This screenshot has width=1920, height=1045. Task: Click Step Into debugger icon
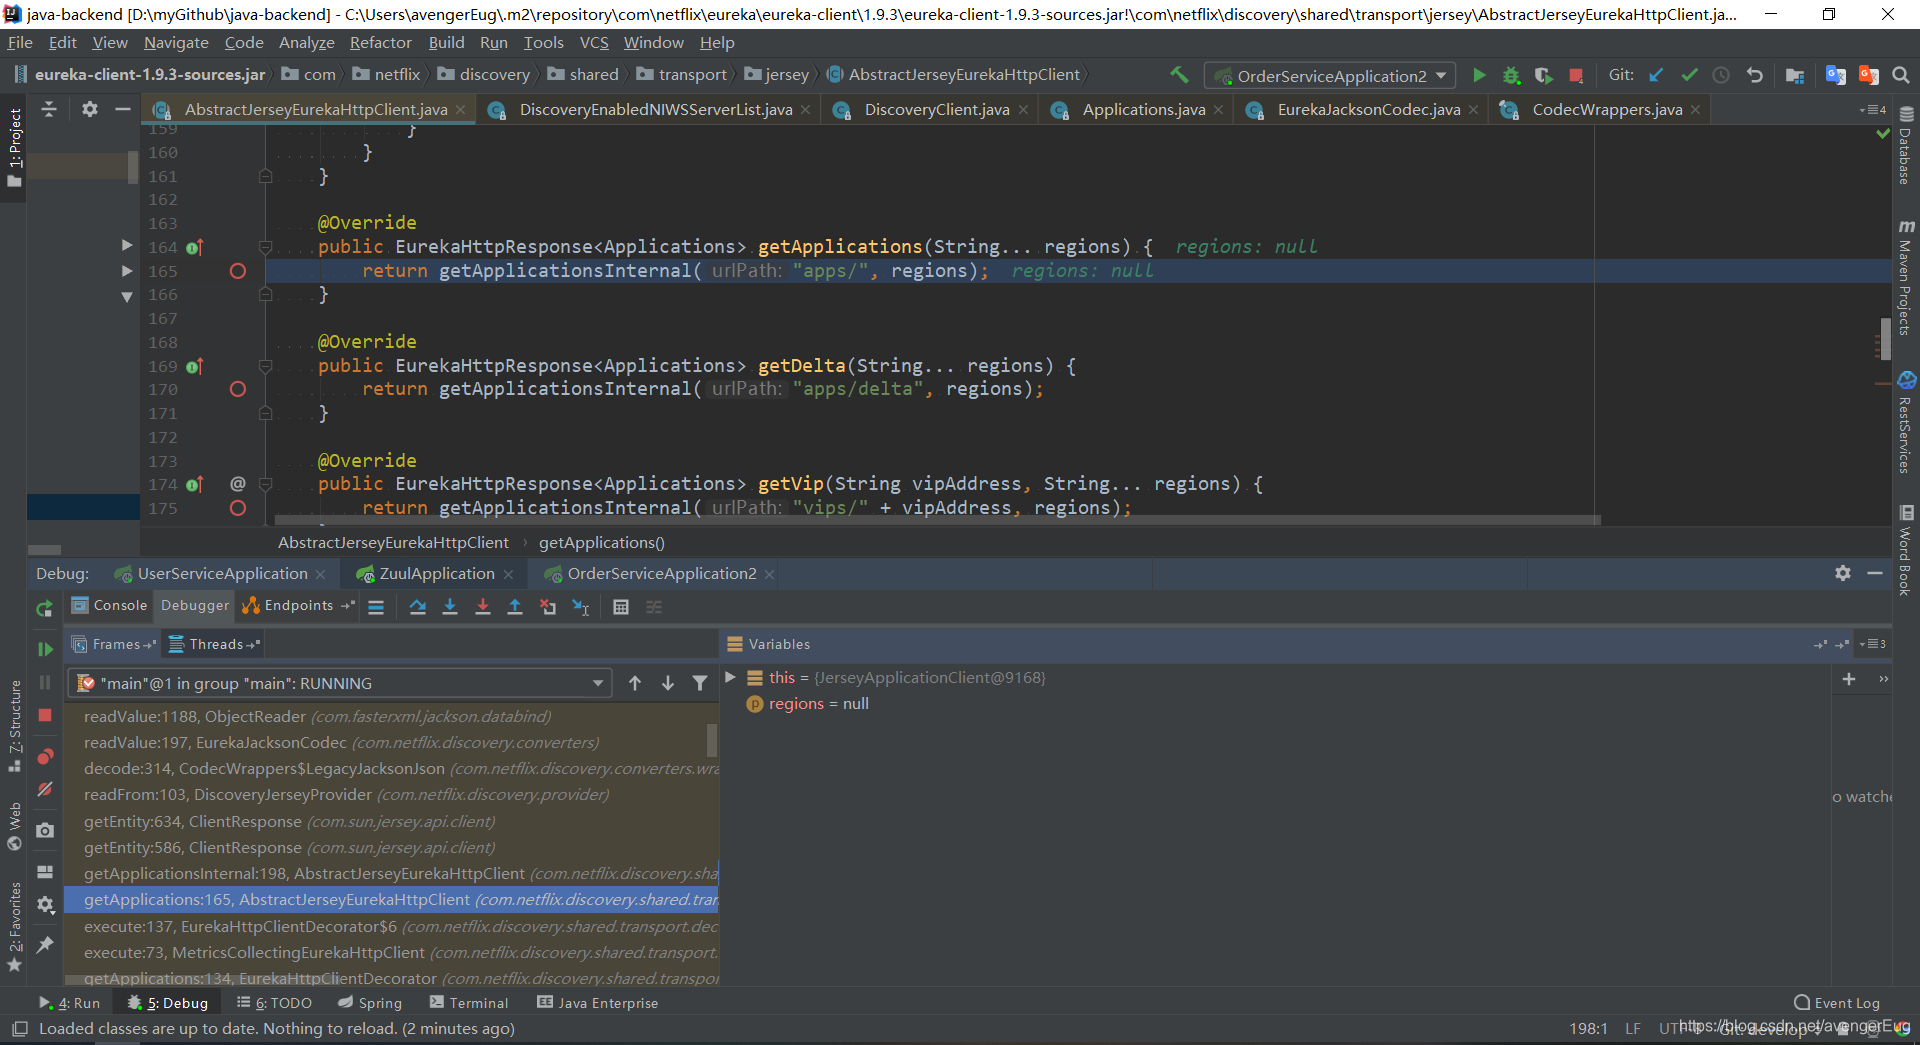click(450, 607)
